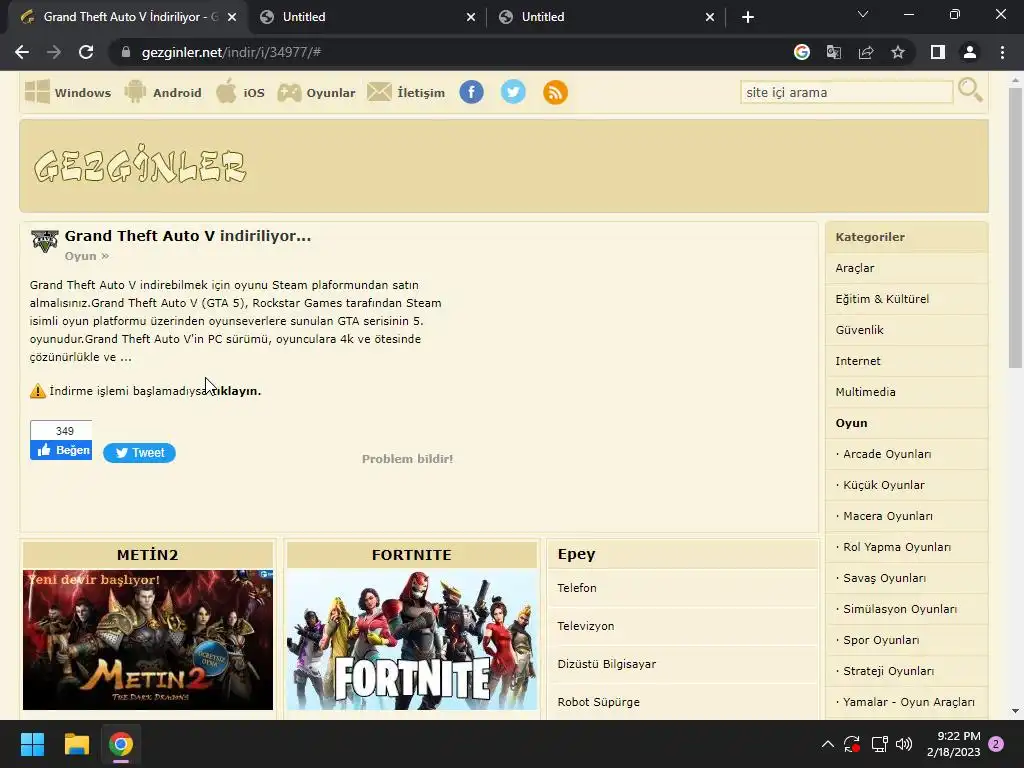Open File Explorer from the taskbar

pyautogui.click(x=76, y=744)
